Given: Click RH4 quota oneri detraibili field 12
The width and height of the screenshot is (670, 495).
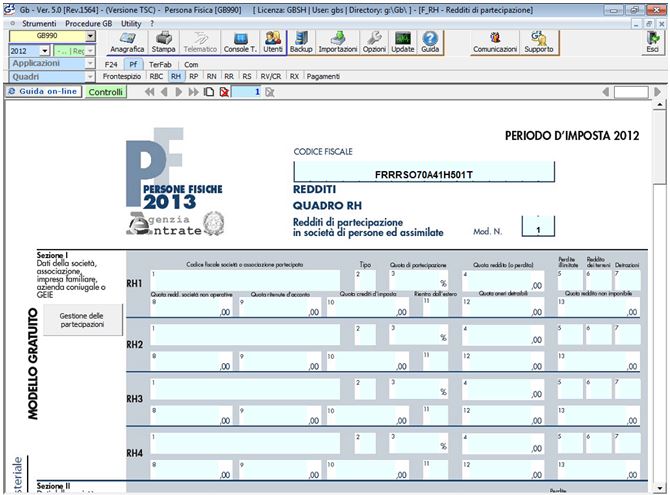Looking at the screenshot, I should (x=502, y=469).
